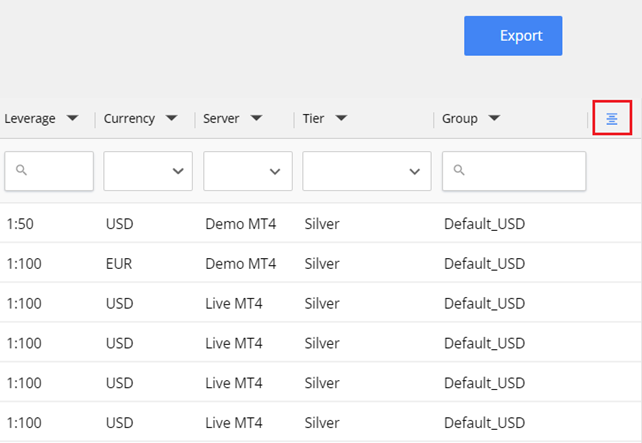Focus the Leverage filter search field
642x443 pixels.
pos(58,171)
